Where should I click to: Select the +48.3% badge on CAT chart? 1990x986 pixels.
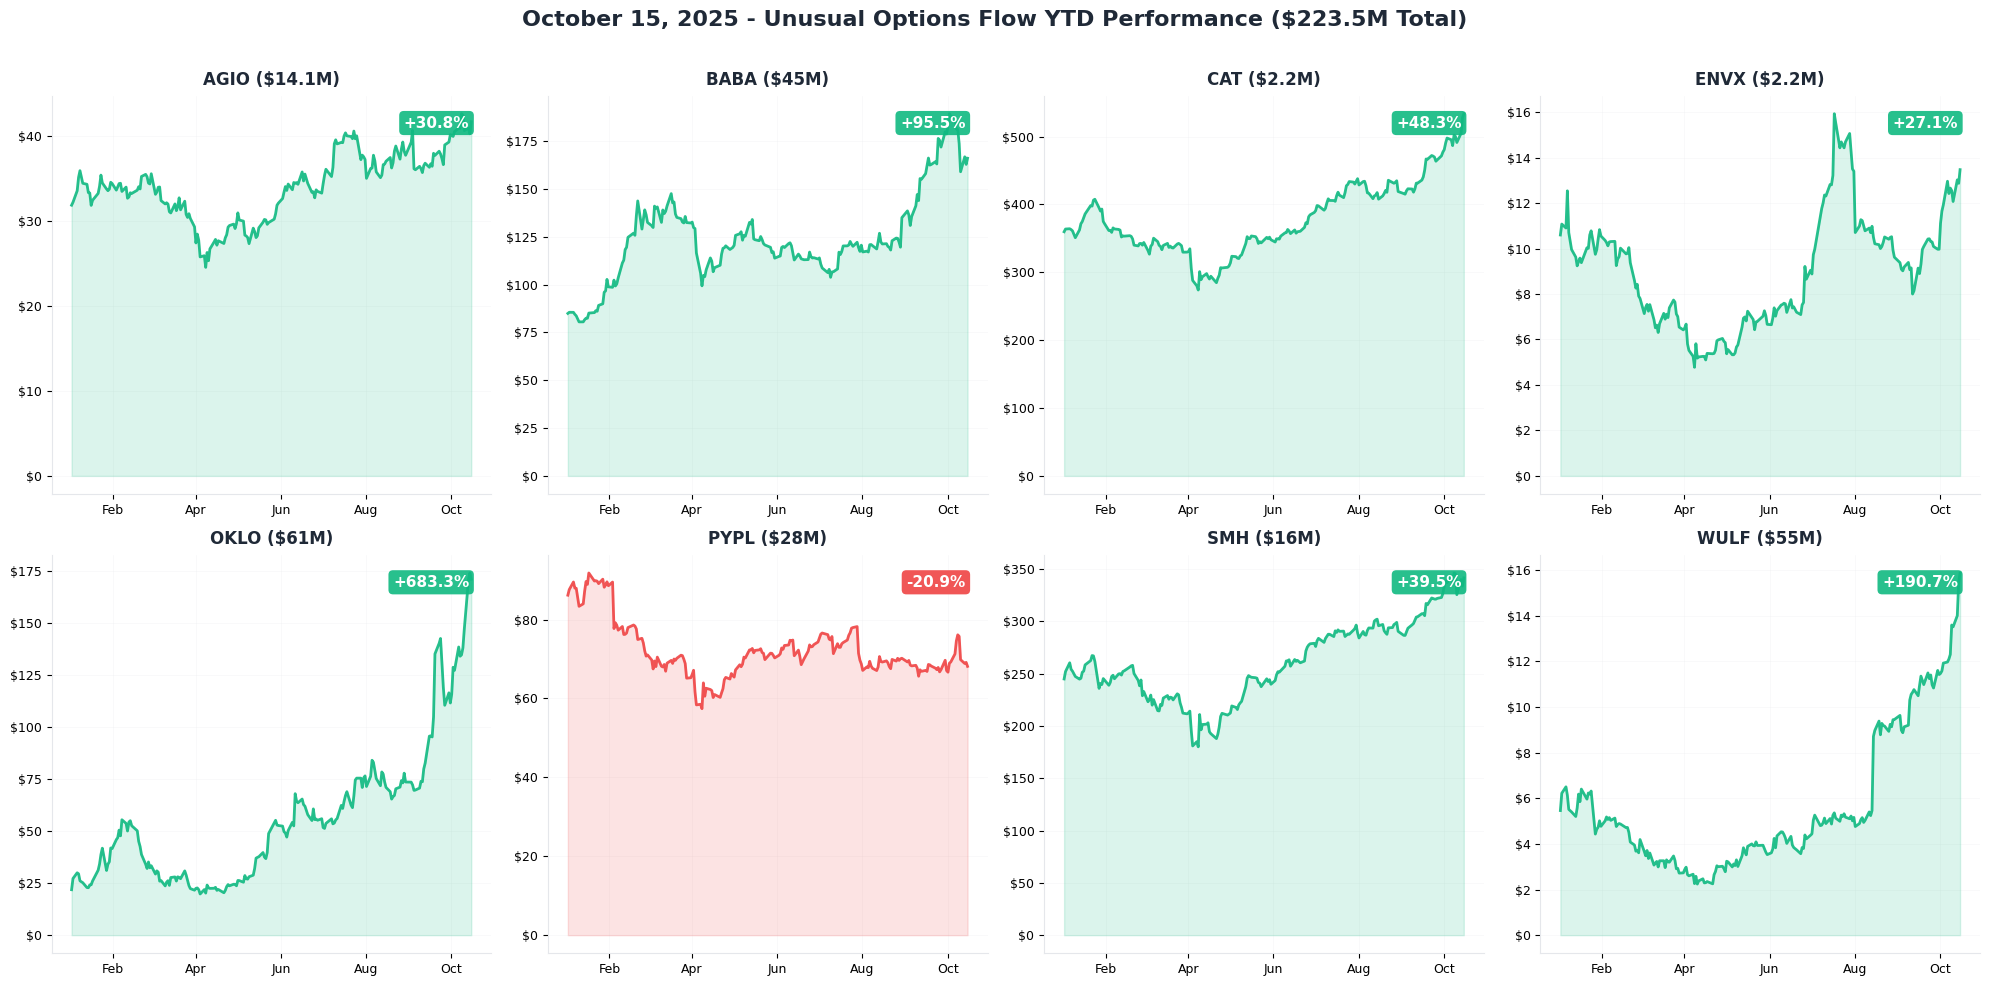point(1428,123)
